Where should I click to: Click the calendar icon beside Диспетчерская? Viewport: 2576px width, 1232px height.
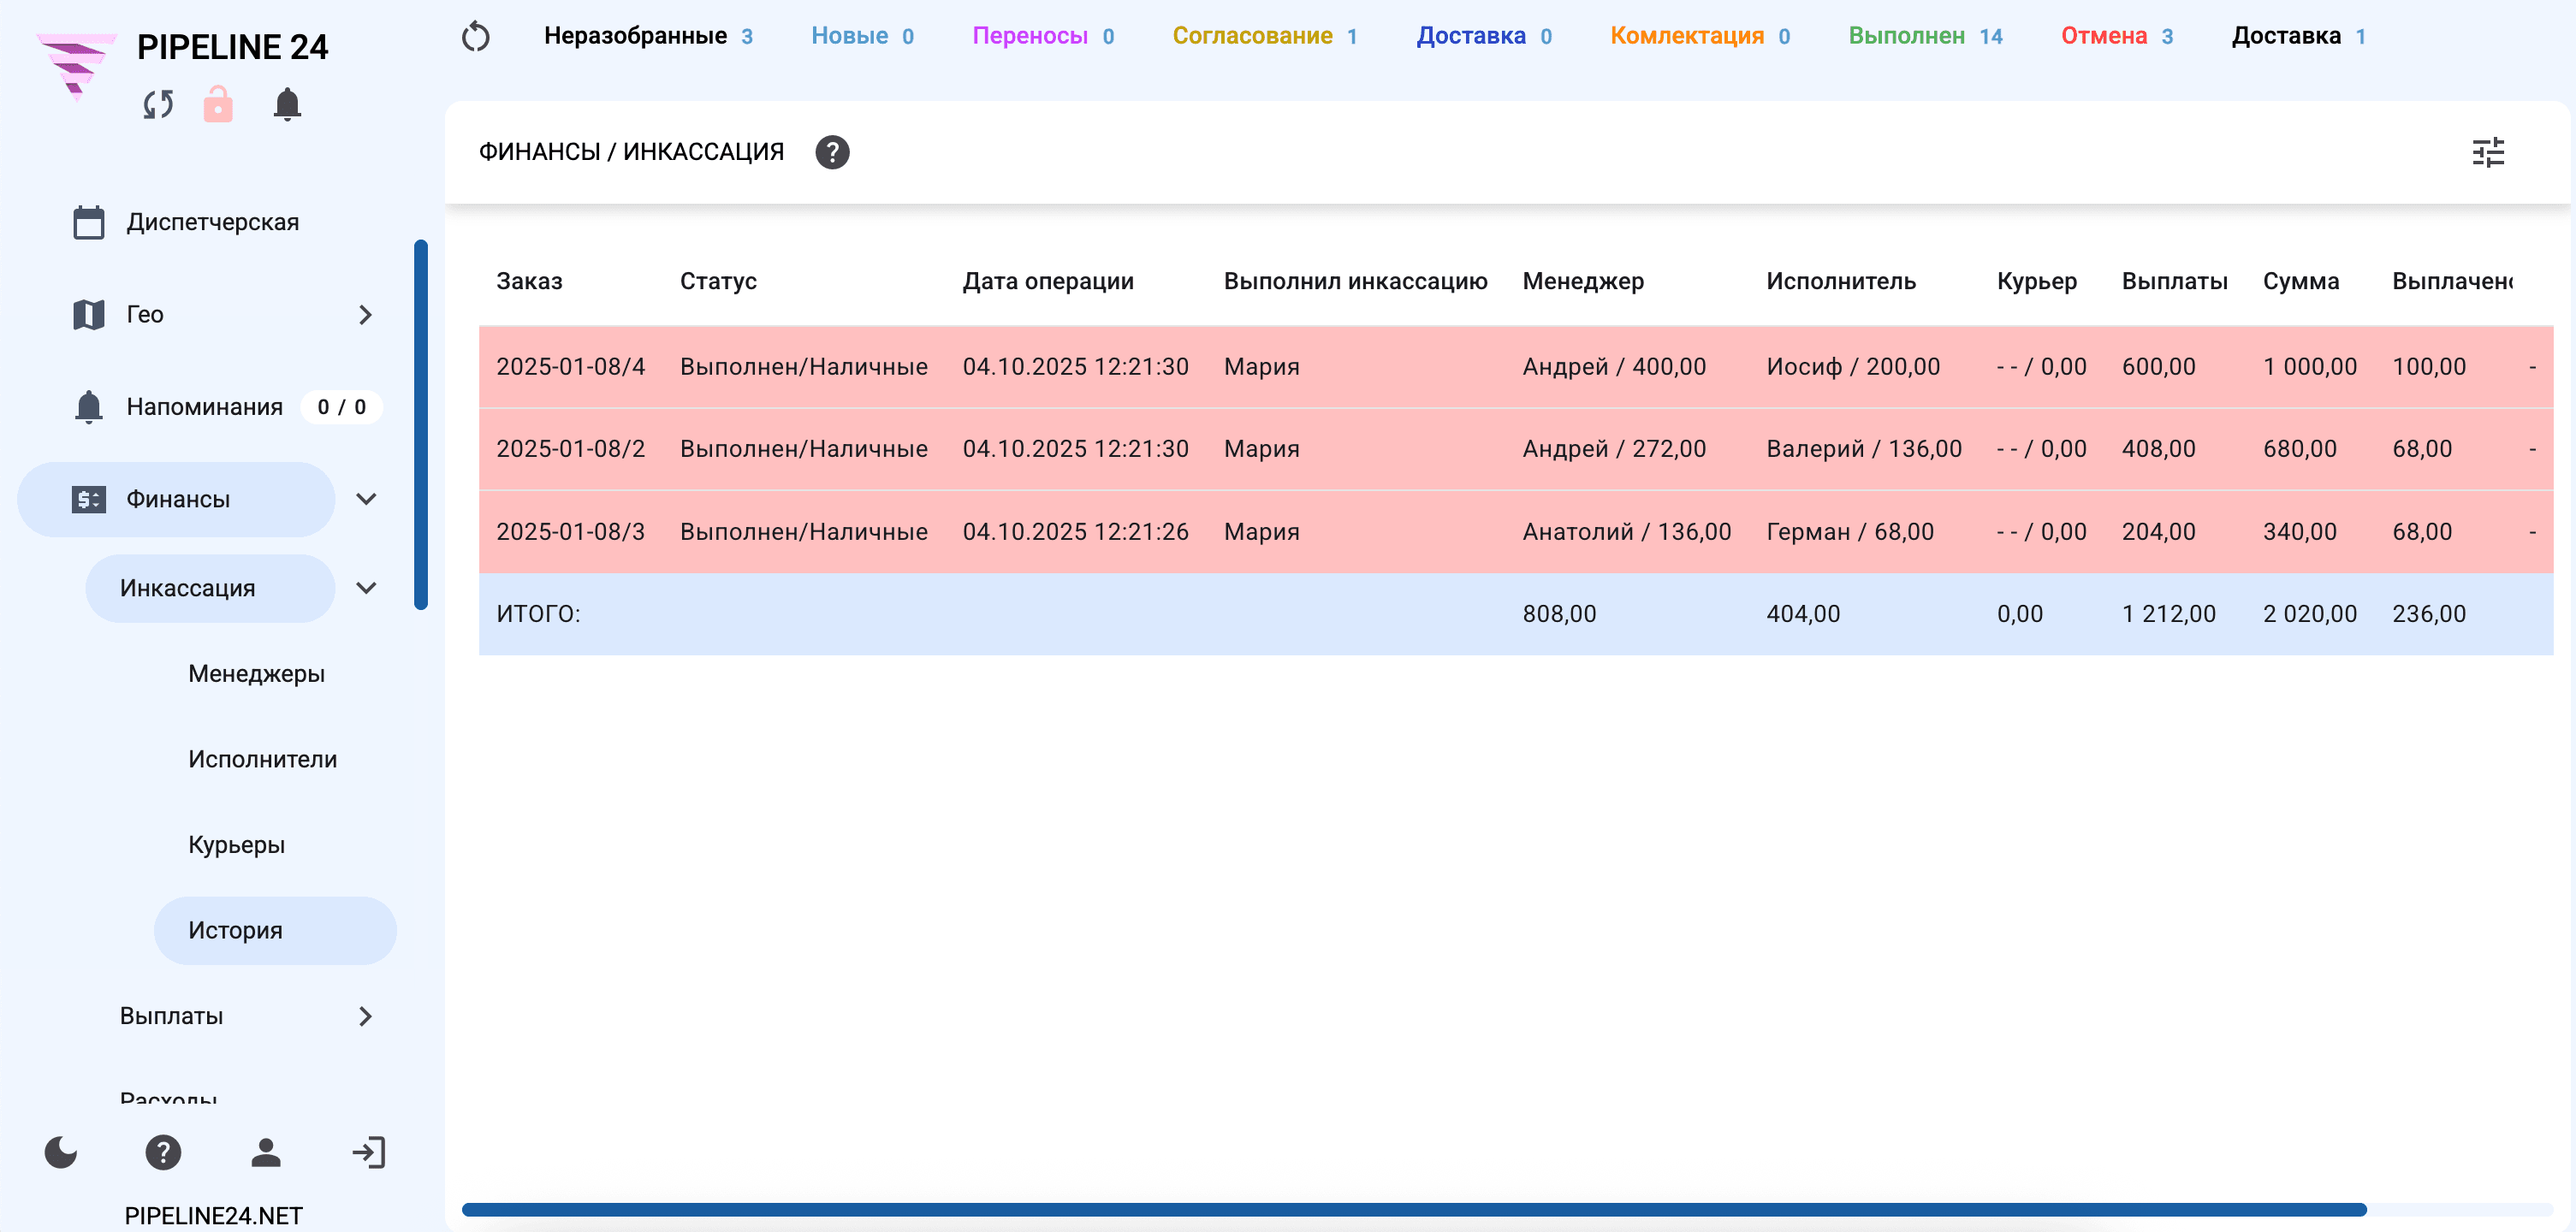click(x=89, y=222)
